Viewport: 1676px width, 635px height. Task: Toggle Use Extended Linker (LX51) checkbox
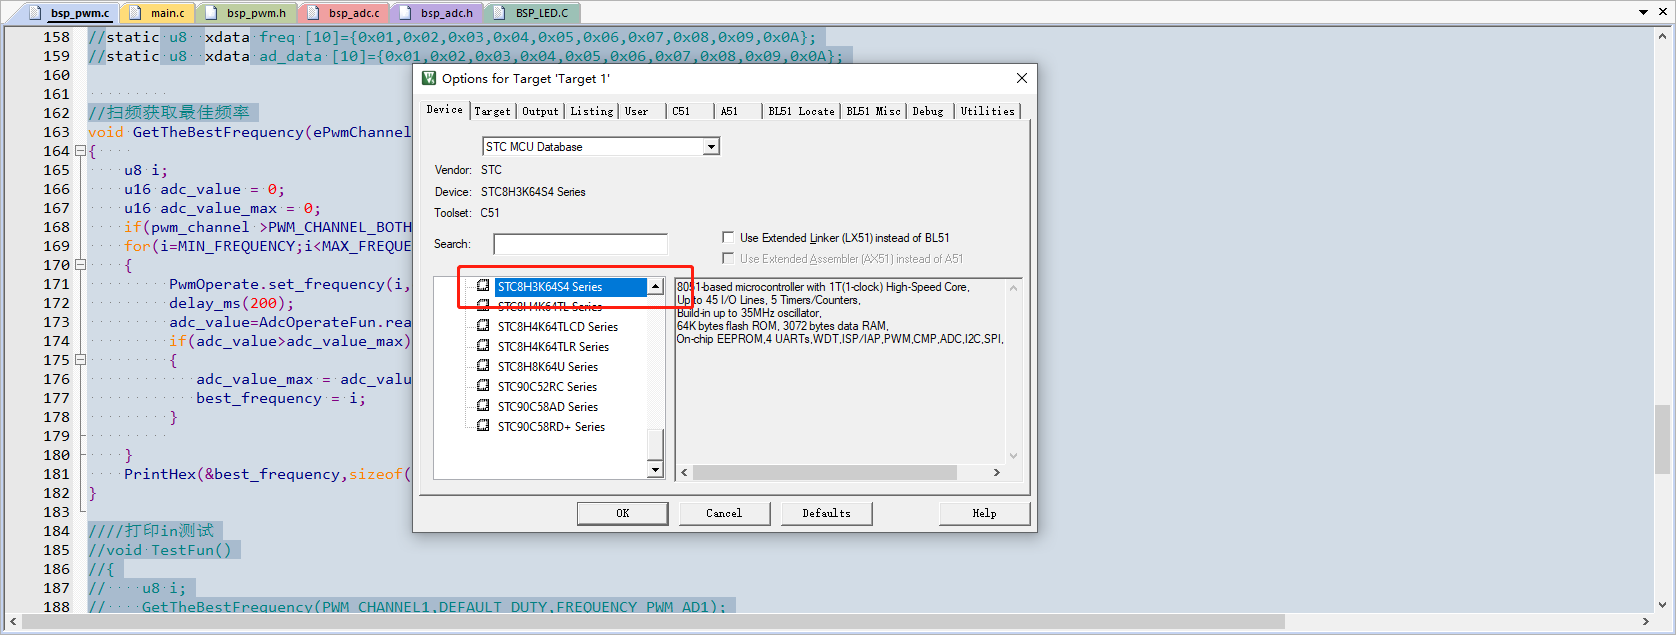tap(728, 237)
